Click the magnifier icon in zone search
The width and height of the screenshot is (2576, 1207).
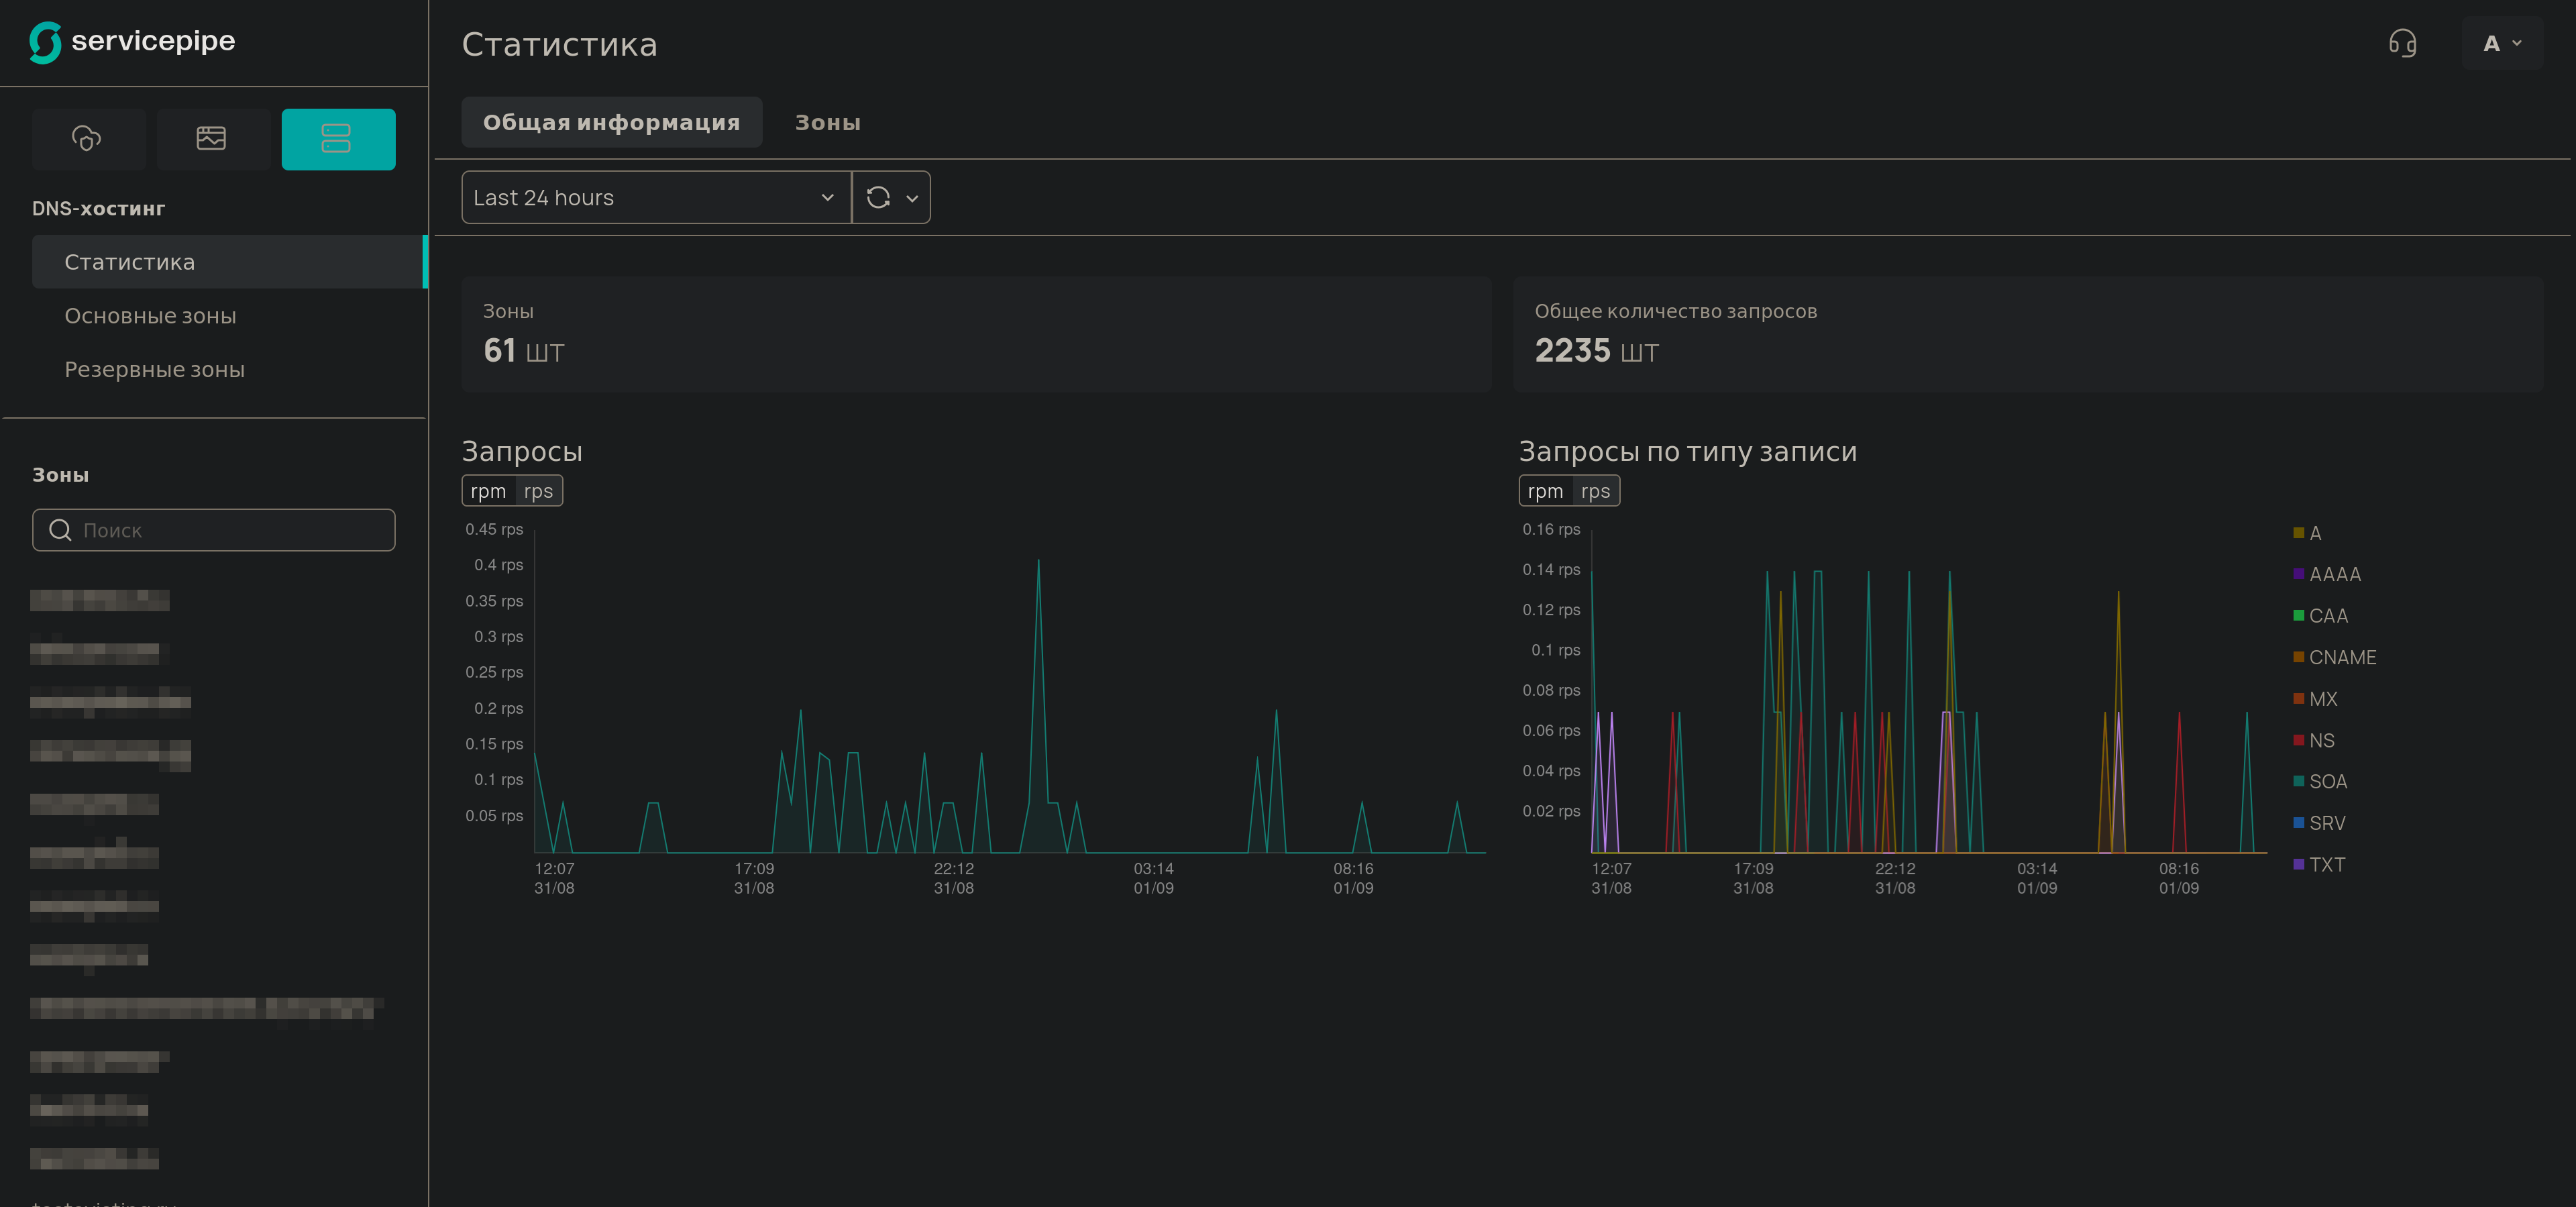[x=60, y=530]
